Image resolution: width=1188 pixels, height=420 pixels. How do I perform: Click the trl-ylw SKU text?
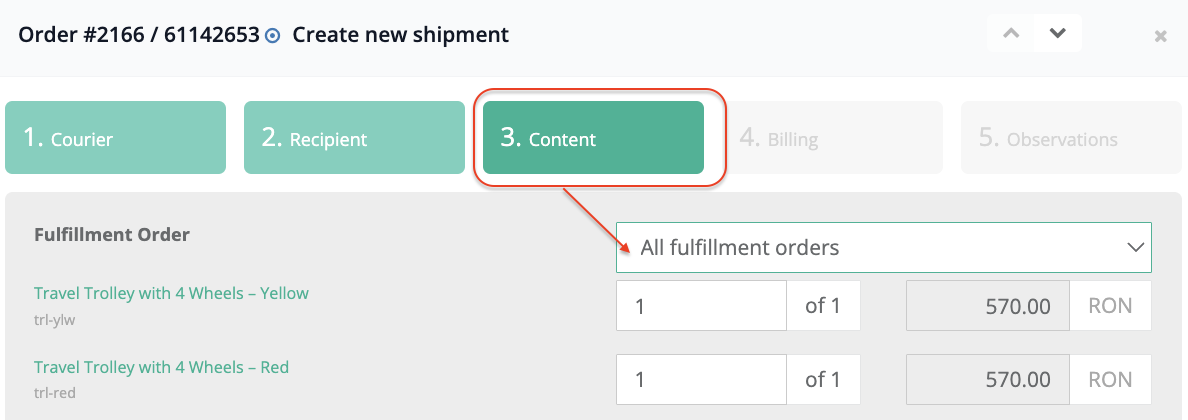point(55,320)
